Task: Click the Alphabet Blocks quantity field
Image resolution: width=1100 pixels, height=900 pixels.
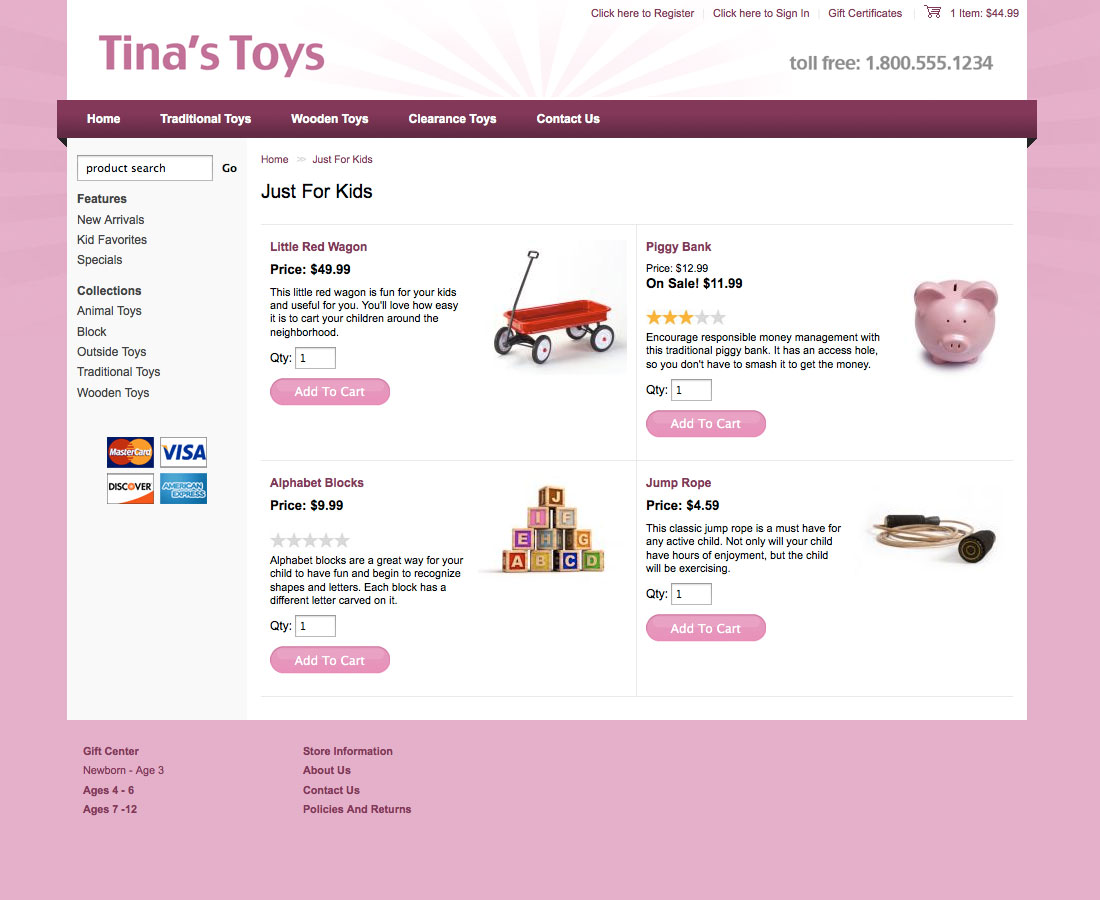Action: point(315,626)
